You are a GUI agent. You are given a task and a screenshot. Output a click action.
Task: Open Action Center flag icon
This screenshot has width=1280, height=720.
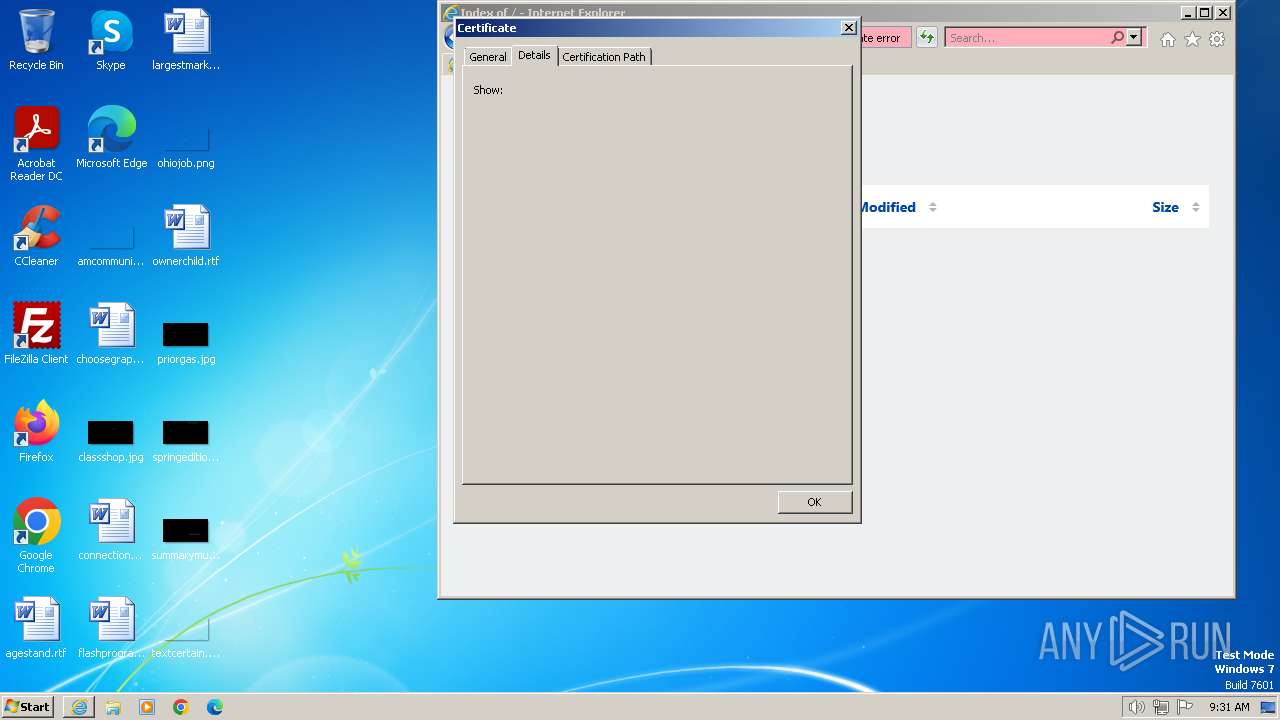click(1185, 707)
